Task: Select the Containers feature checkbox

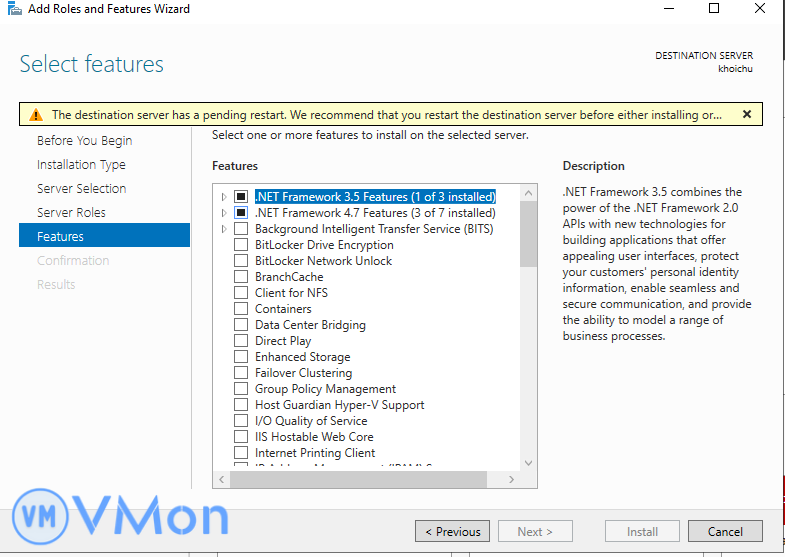Action: (241, 309)
